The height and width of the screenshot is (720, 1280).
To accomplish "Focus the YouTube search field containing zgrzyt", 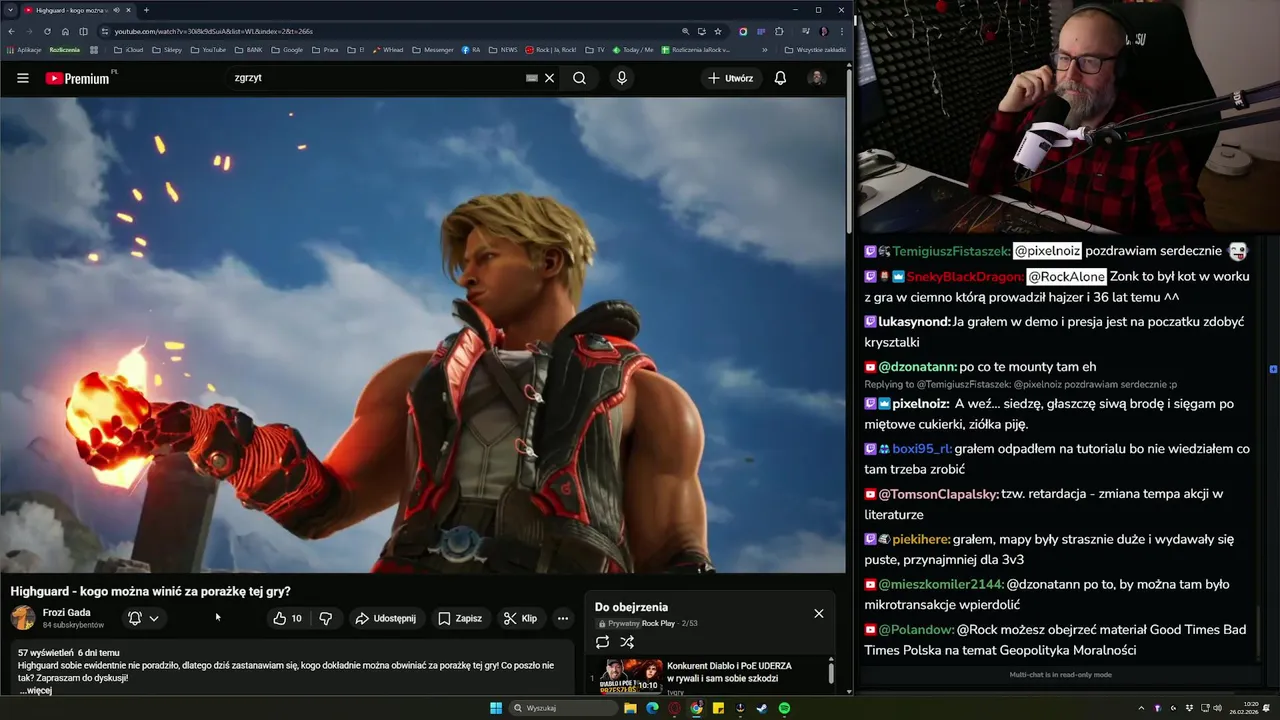I will pos(375,78).
